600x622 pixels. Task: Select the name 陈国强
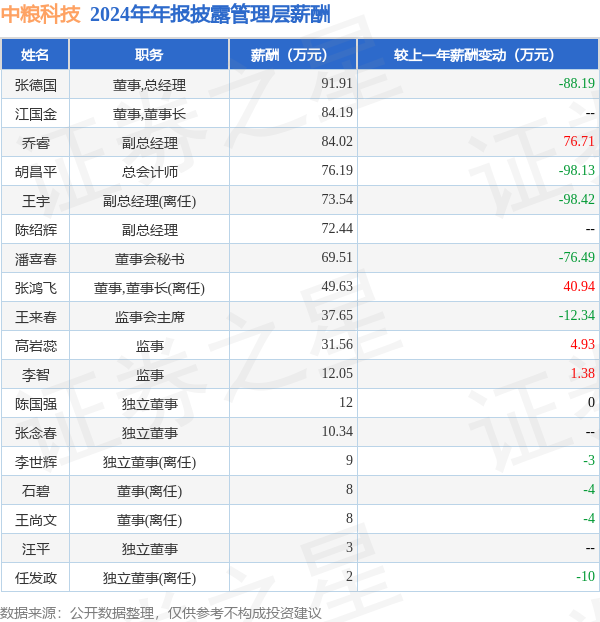point(36,404)
